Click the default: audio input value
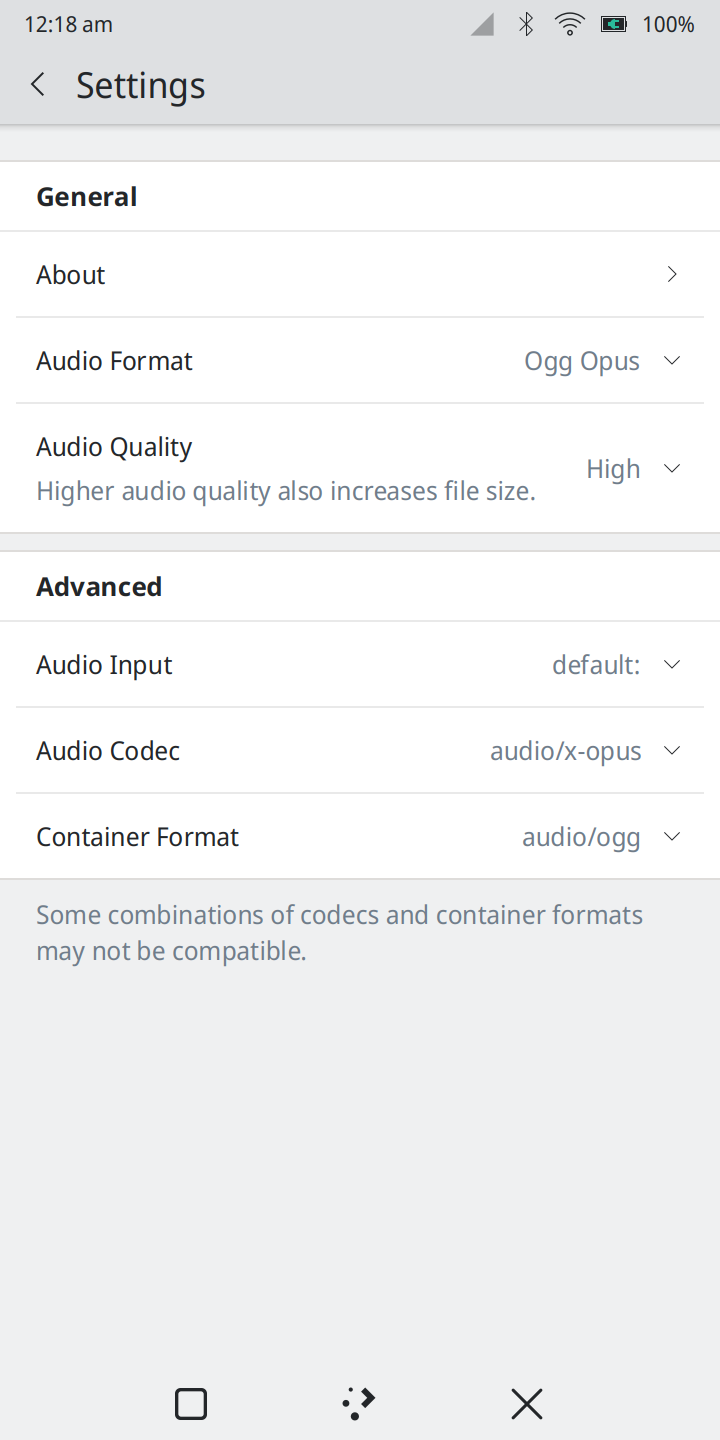 click(596, 665)
